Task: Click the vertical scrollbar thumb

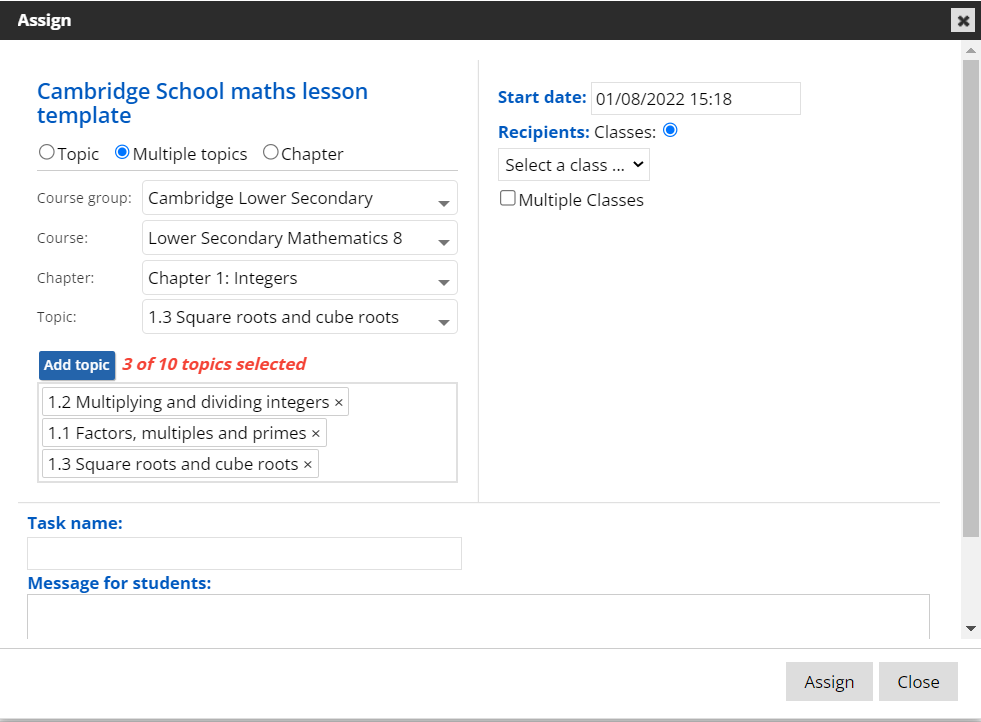Action: click(x=971, y=298)
